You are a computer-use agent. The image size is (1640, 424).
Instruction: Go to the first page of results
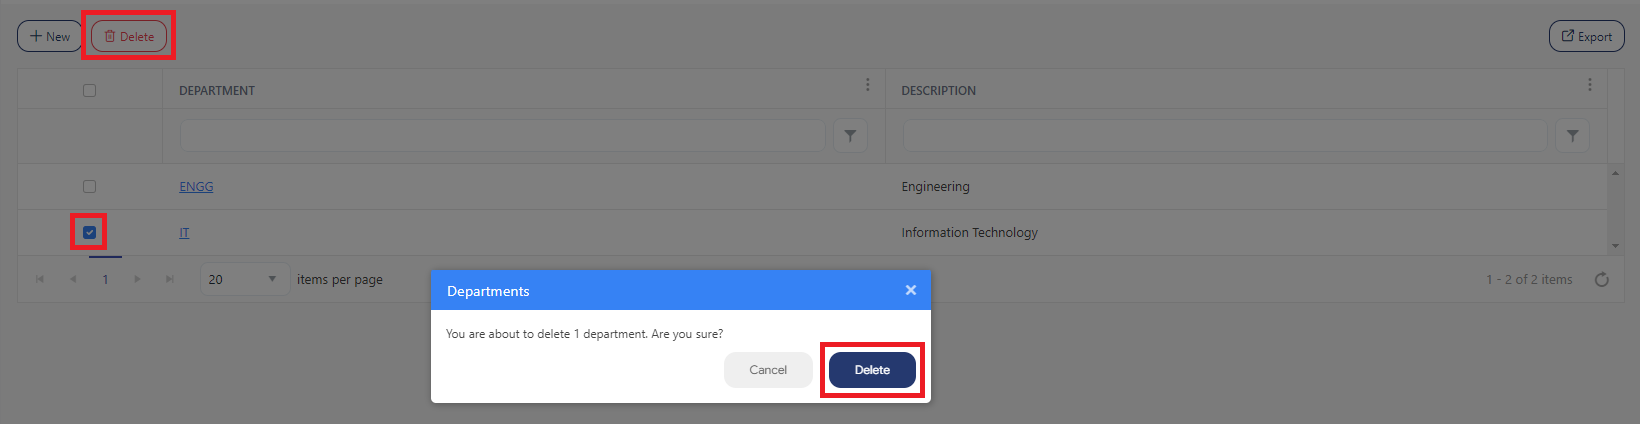pyautogui.click(x=40, y=279)
